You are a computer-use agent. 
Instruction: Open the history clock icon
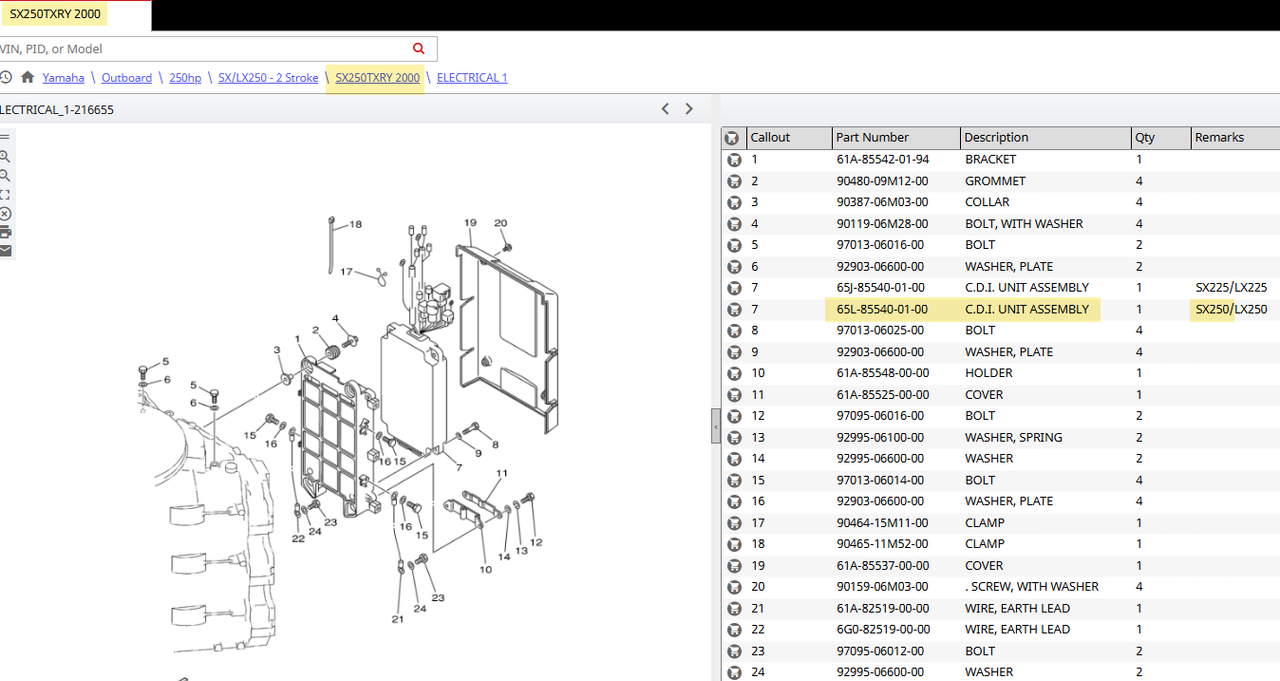[x=5, y=77]
